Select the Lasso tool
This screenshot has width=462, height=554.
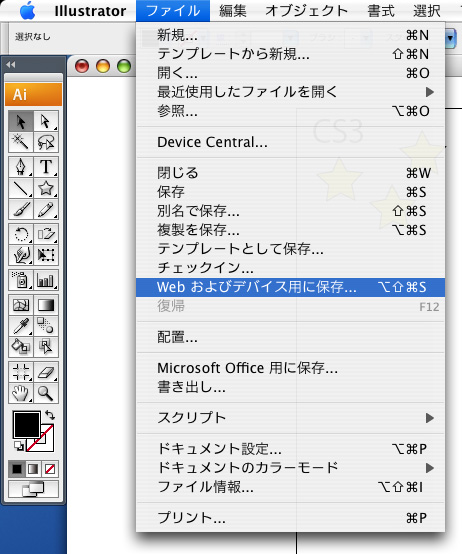pos(46,142)
